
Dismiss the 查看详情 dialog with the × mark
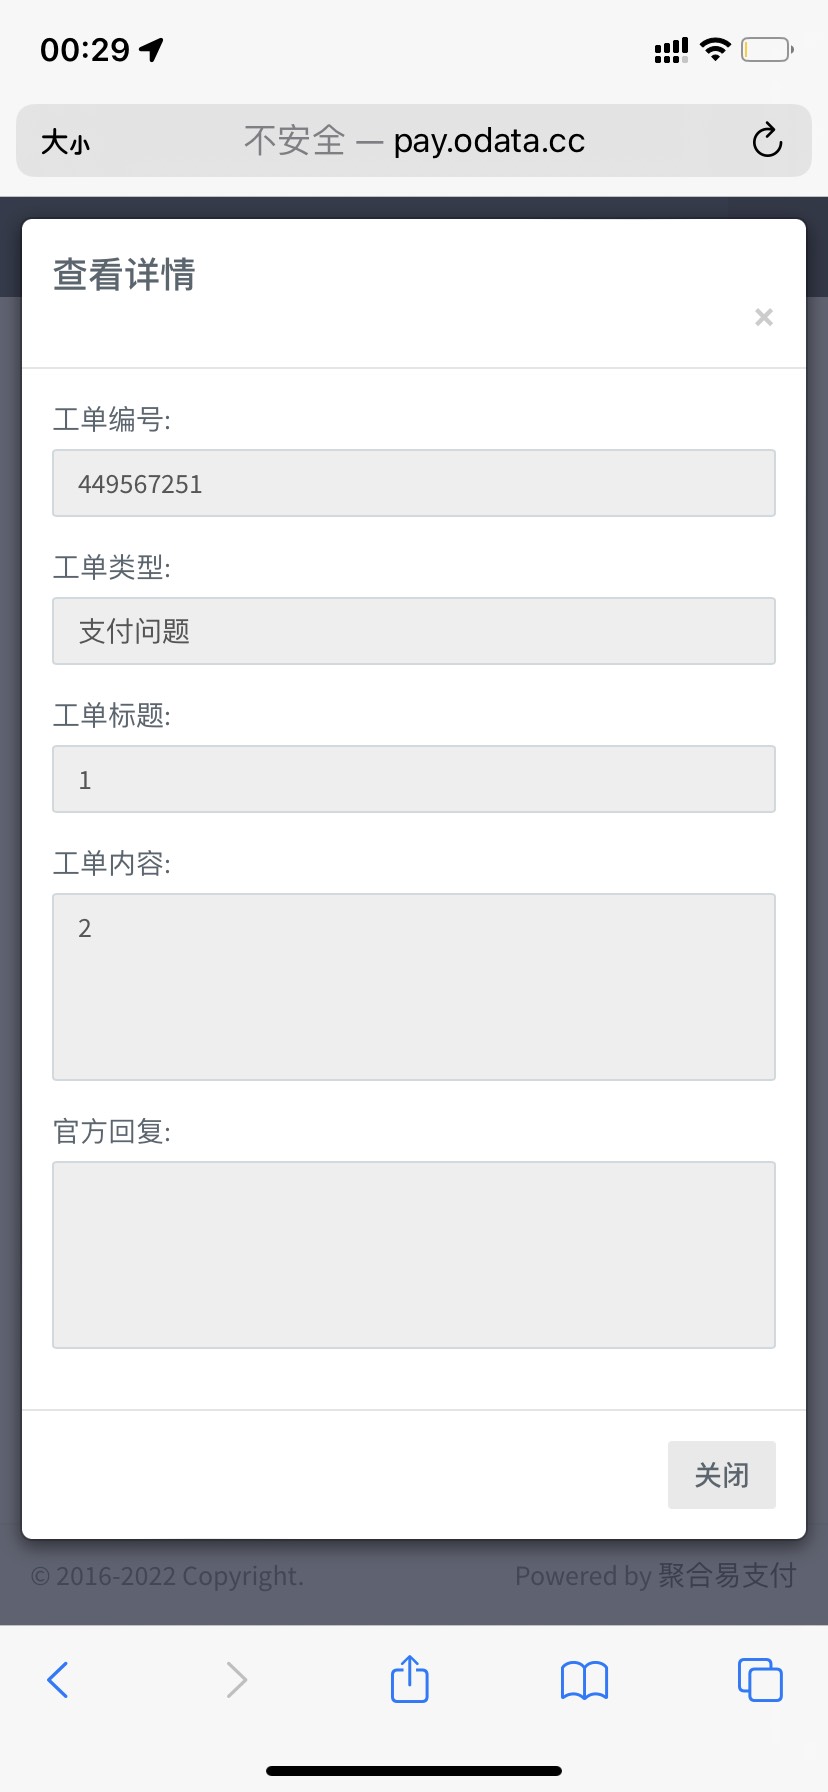coord(763,317)
